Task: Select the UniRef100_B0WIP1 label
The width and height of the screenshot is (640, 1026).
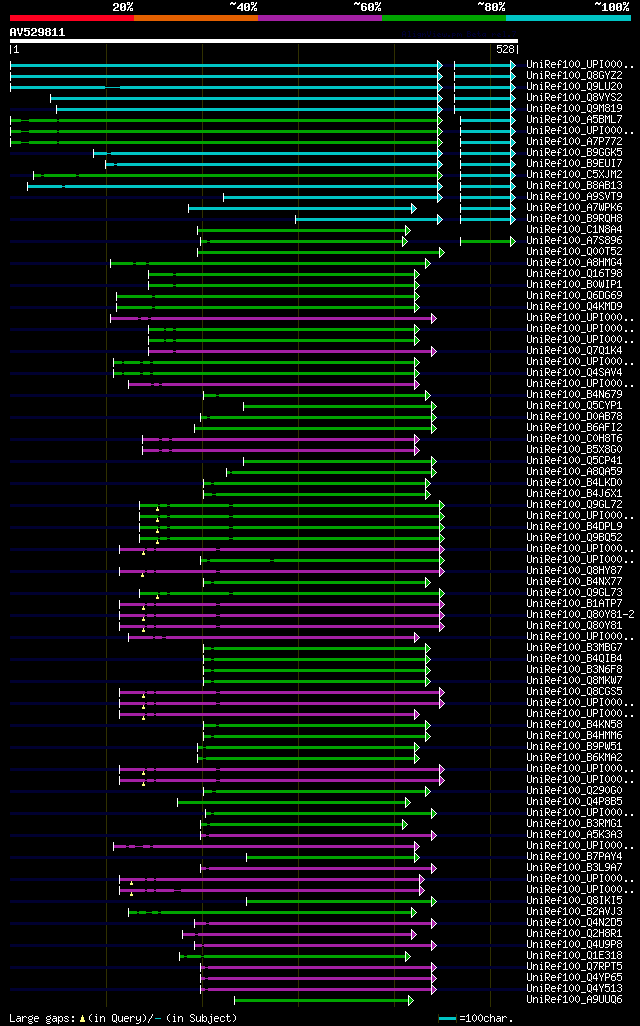Action: tap(575, 285)
